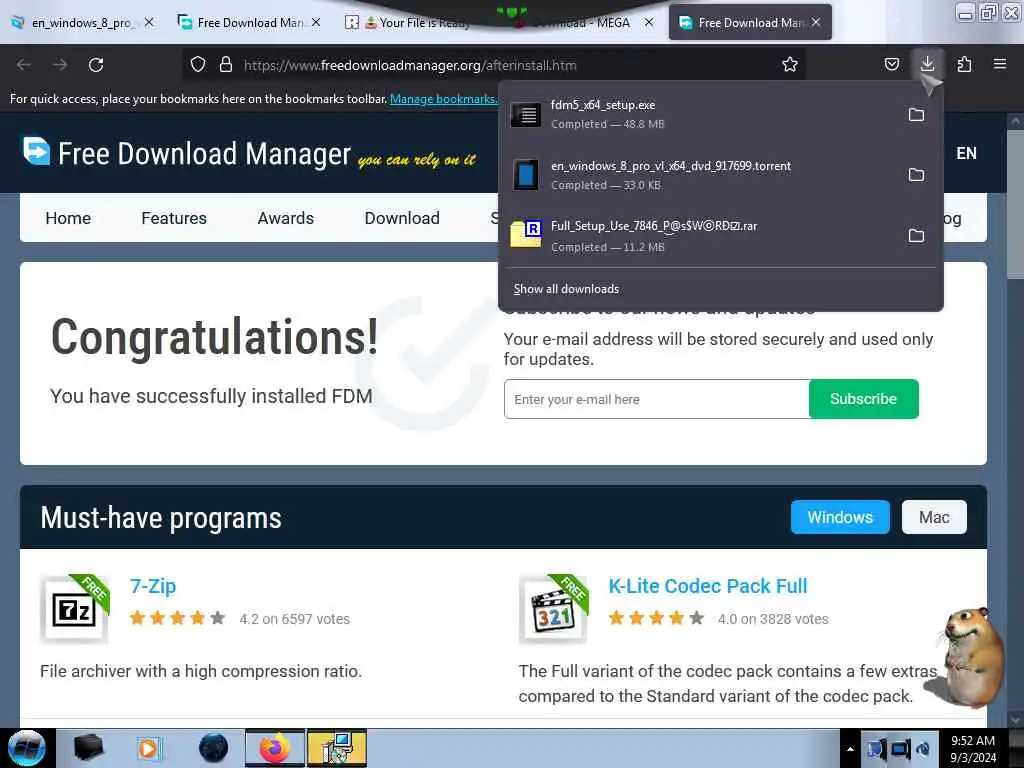Click Show all downloads

point(566,289)
